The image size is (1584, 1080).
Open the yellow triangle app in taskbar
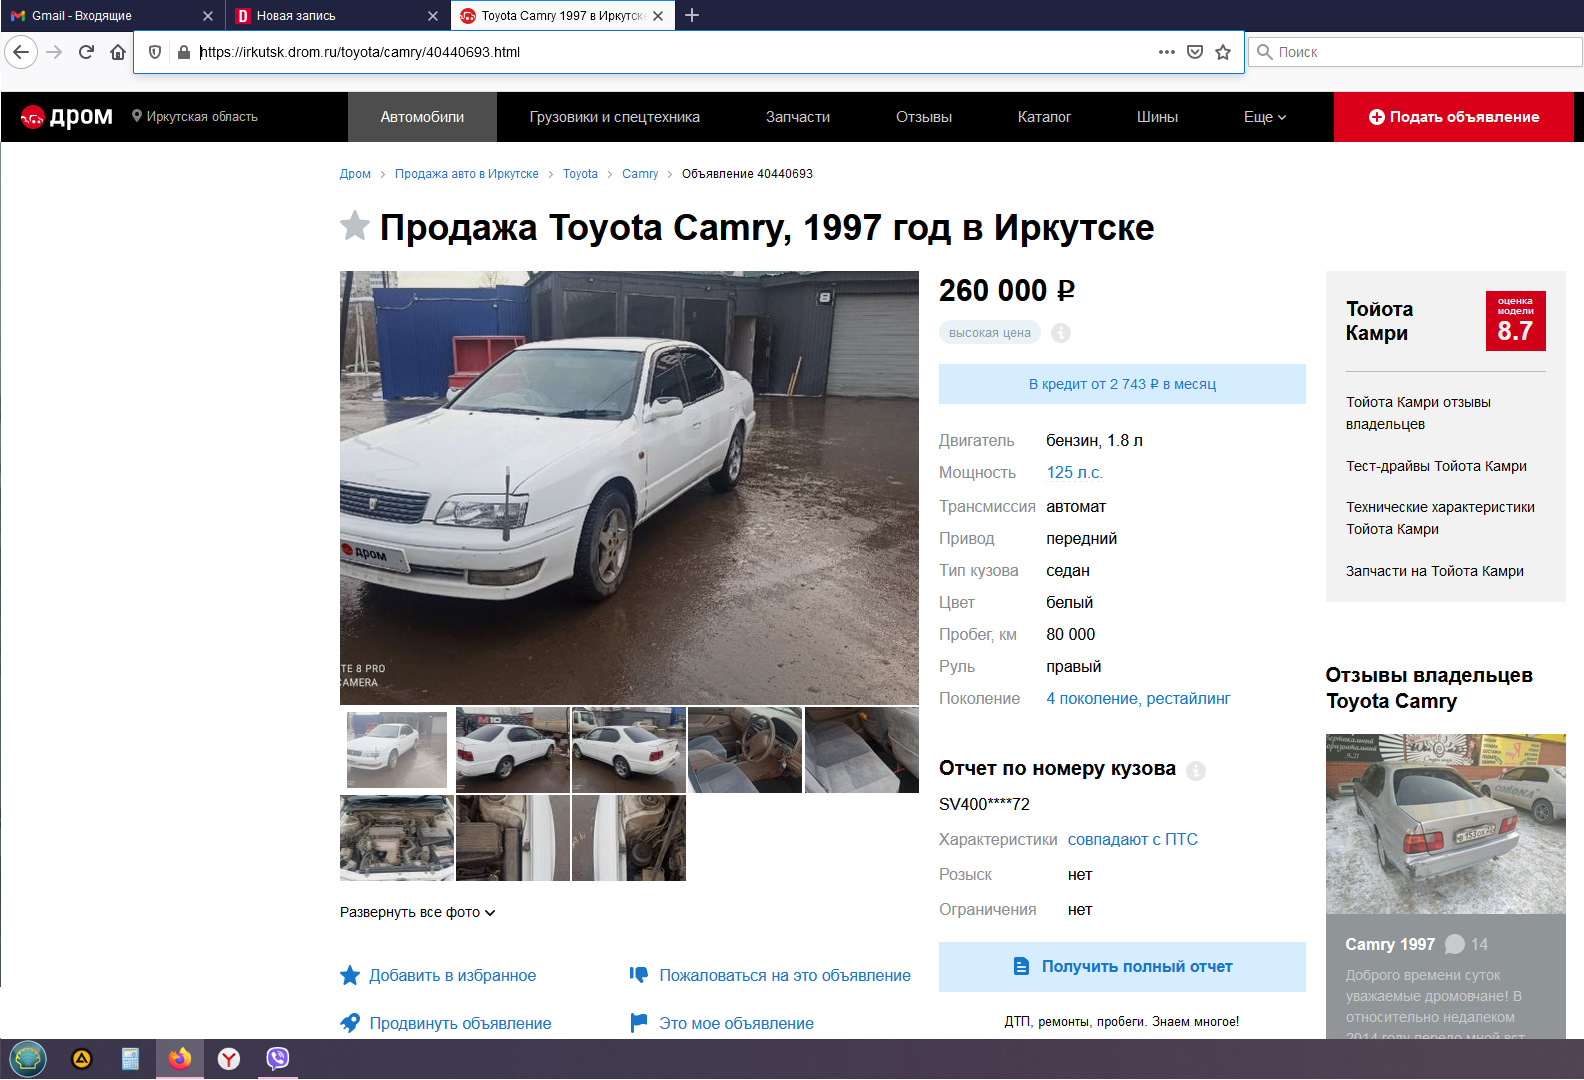(82, 1059)
